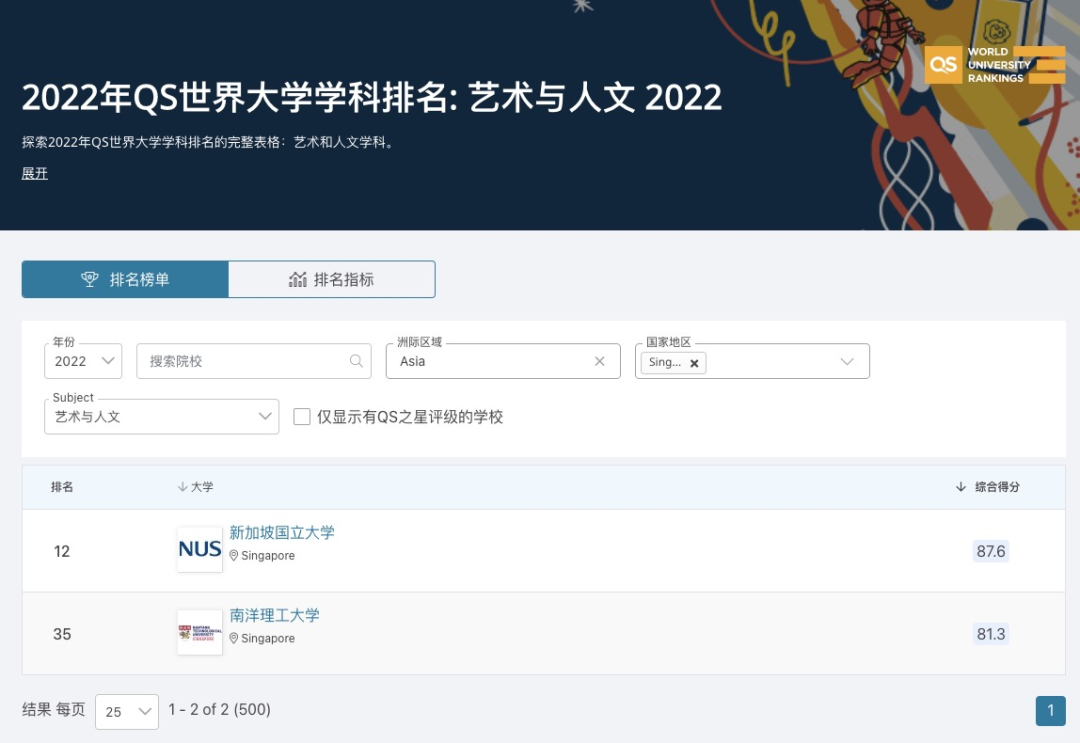The height and width of the screenshot is (743, 1080).
Task: Switch to the 排名指标 tab
Action: coord(331,279)
